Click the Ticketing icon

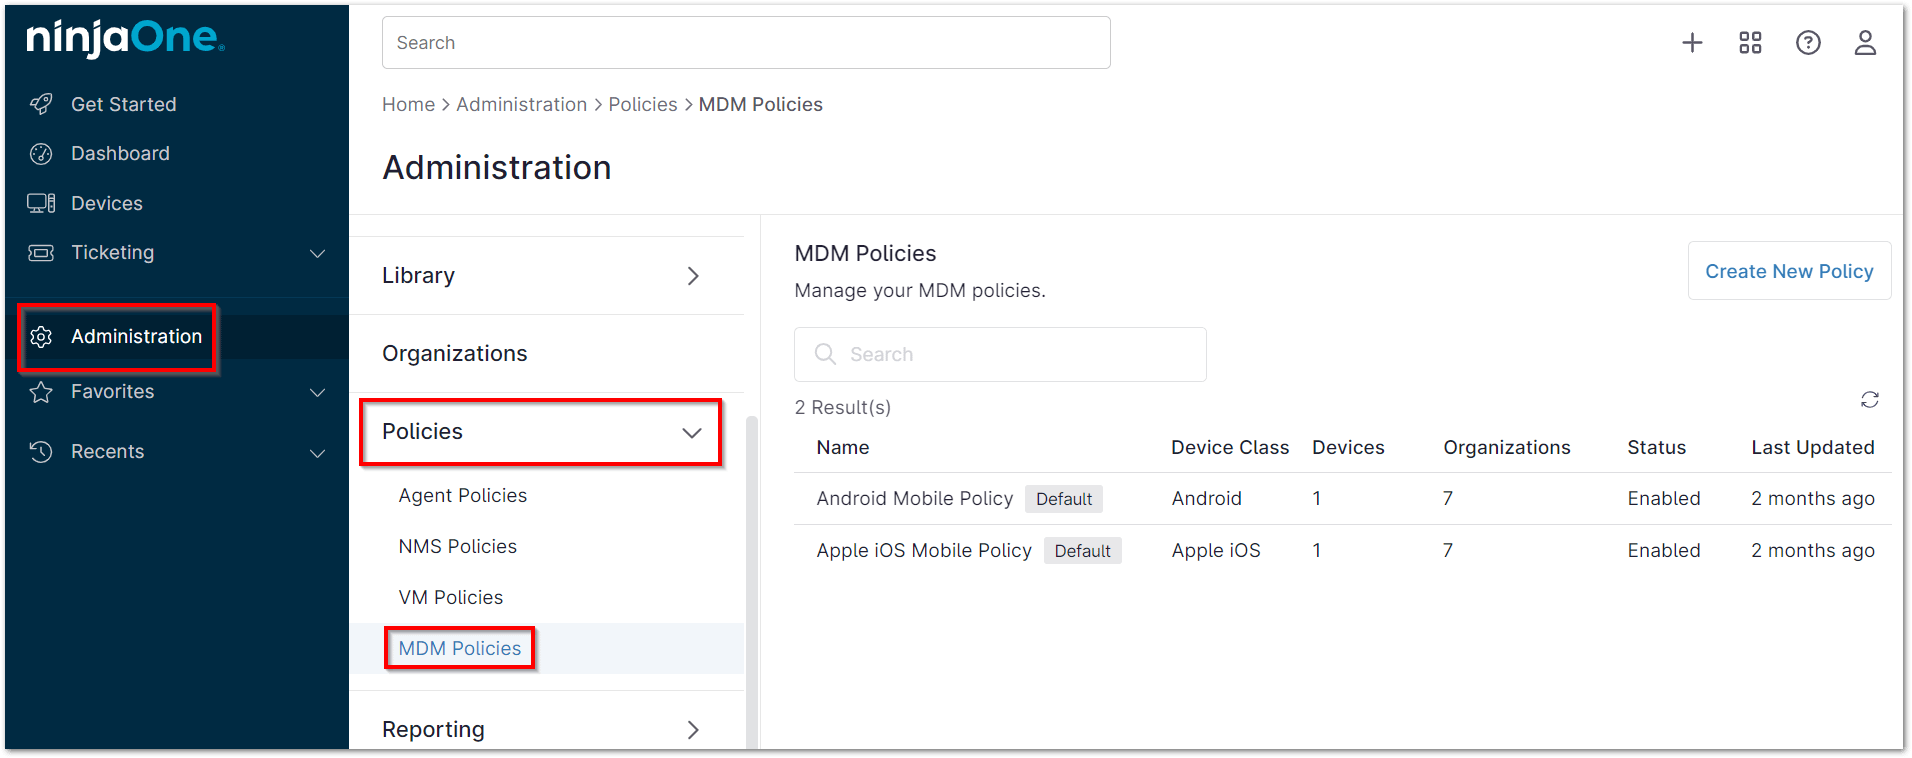(40, 252)
